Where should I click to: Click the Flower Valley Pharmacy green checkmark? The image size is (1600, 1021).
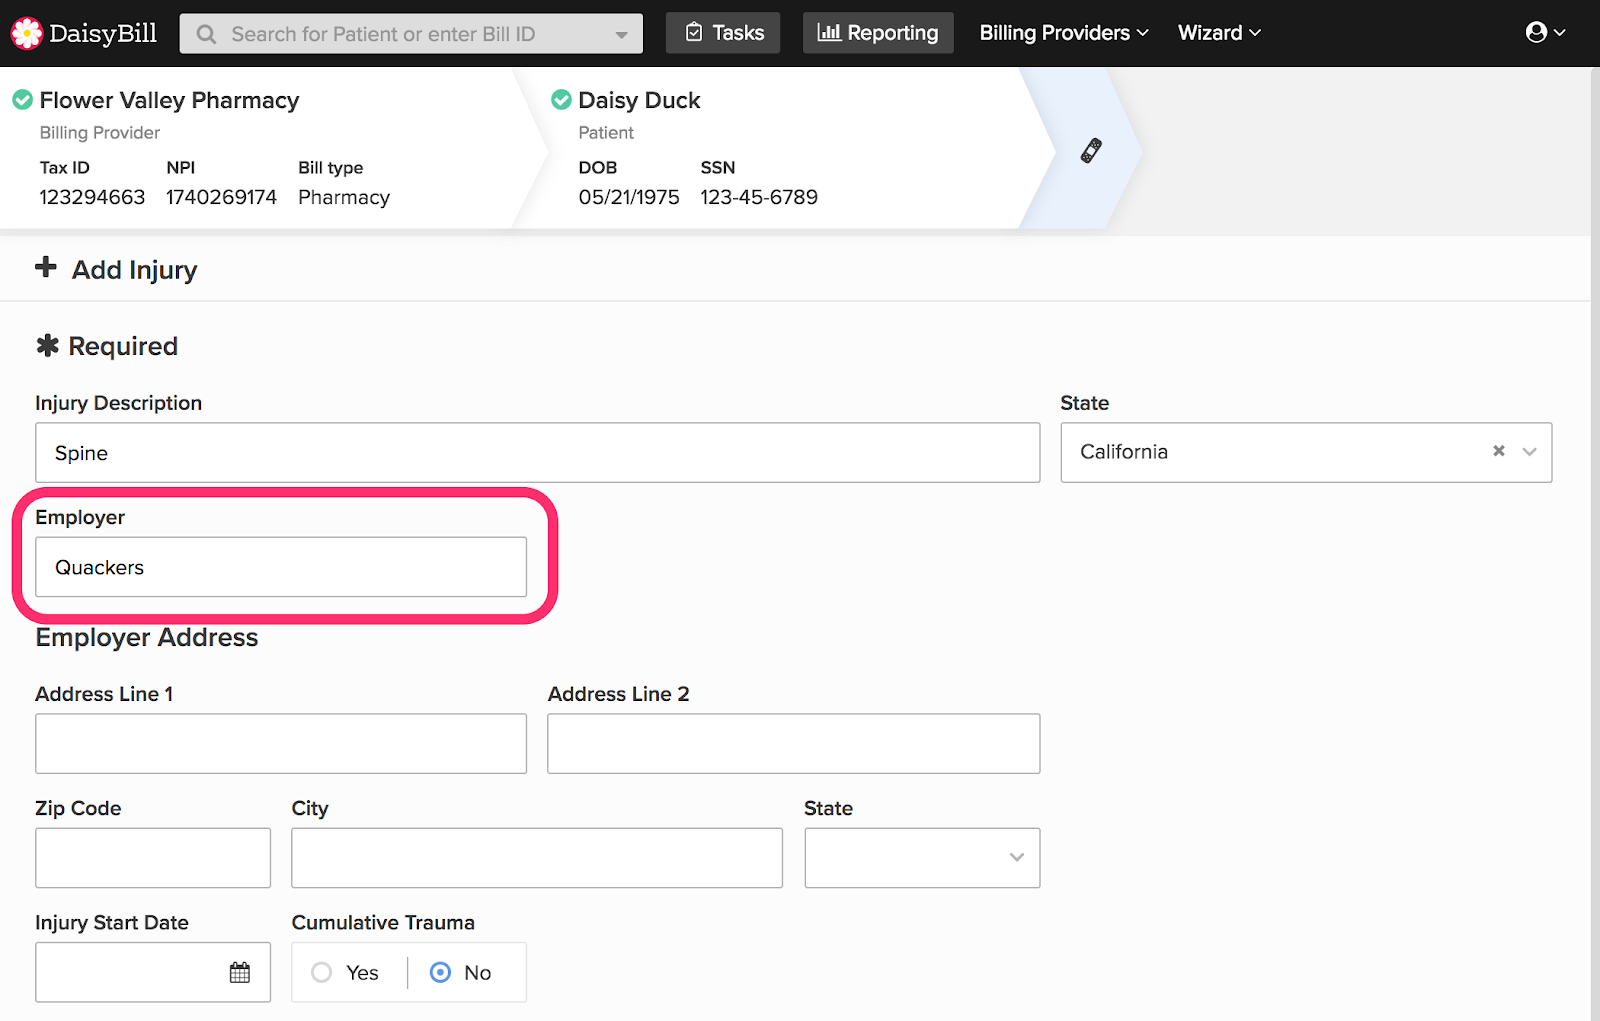click(22, 100)
